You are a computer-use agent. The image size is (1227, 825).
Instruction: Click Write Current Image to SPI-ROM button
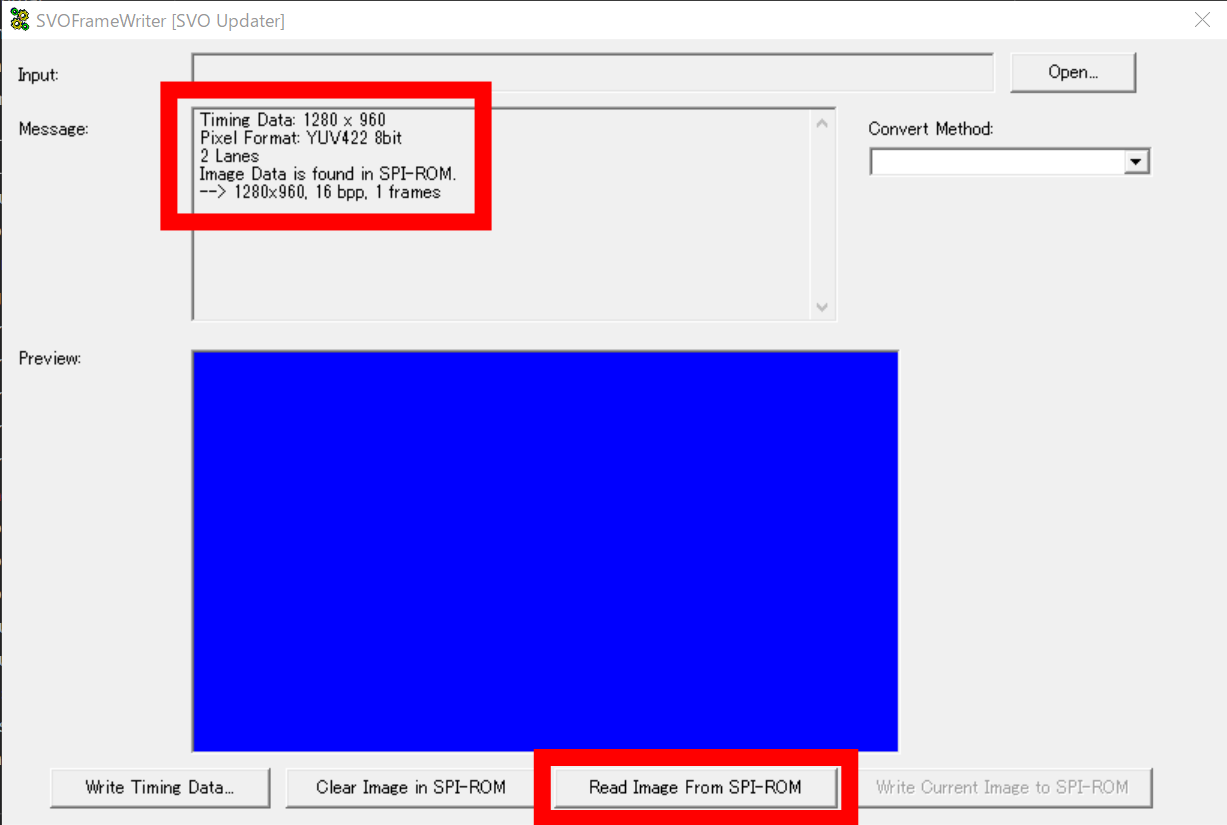[1002, 787]
